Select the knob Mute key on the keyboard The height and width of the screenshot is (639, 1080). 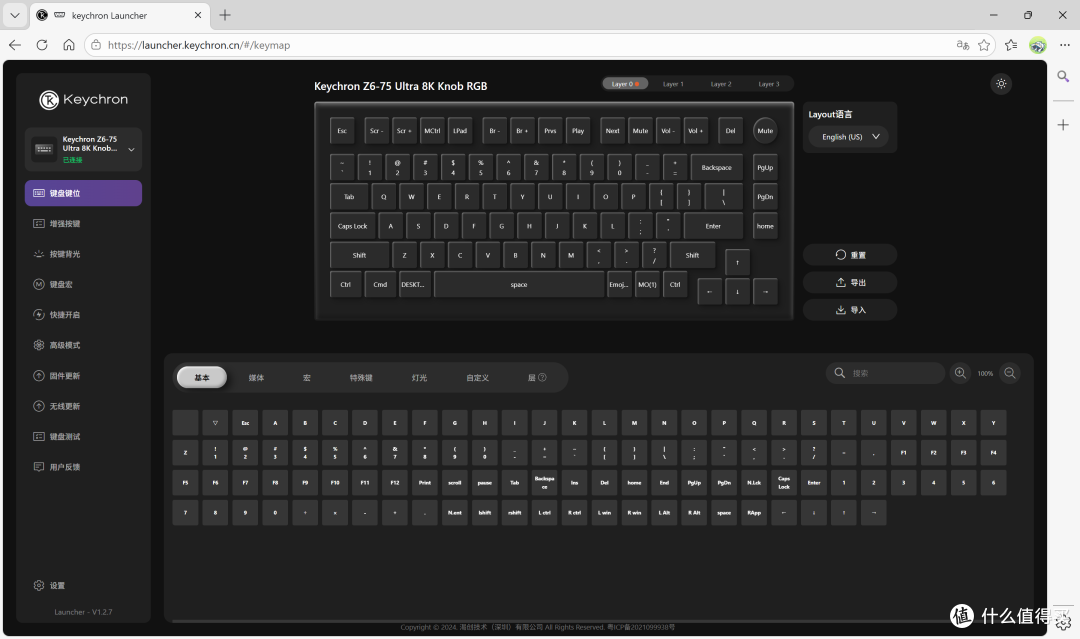(x=765, y=131)
